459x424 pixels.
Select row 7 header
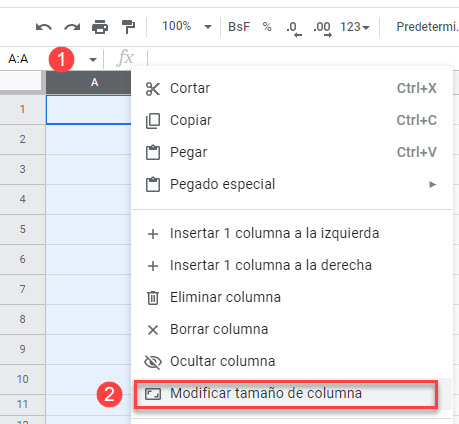click(x=22, y=289)
